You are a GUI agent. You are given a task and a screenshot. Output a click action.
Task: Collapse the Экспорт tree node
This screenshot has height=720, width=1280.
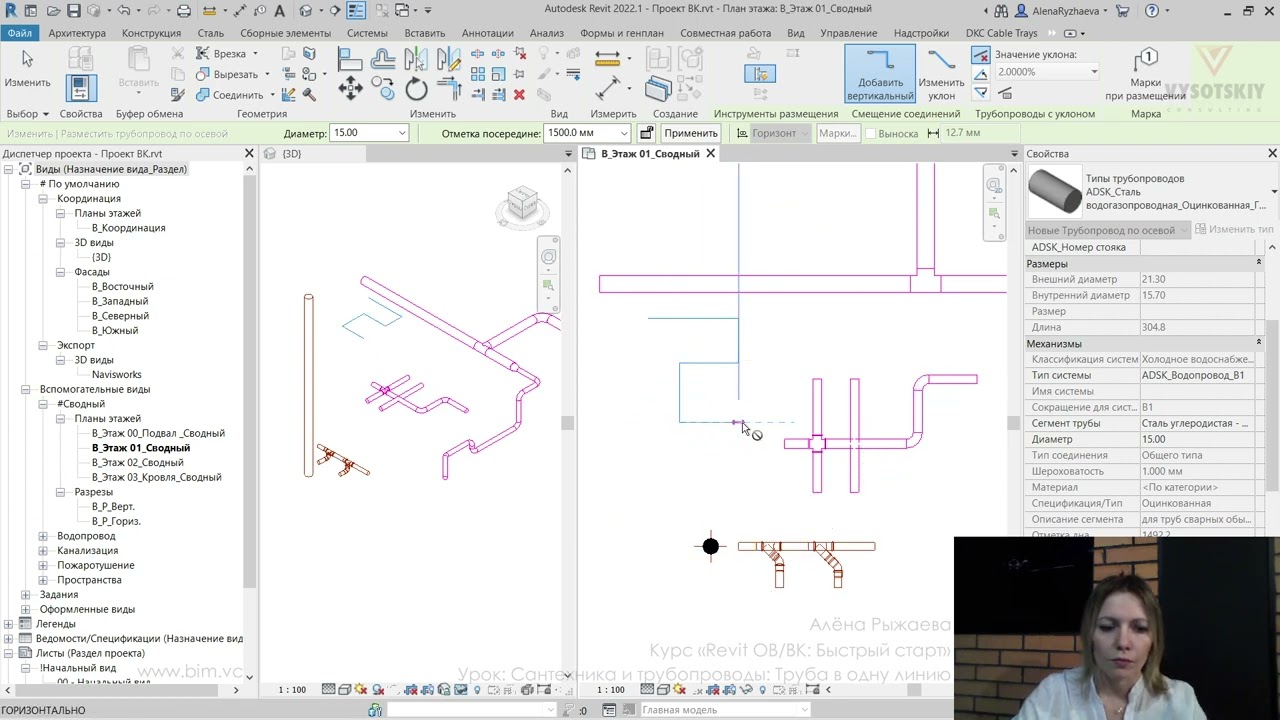(43, 345)
